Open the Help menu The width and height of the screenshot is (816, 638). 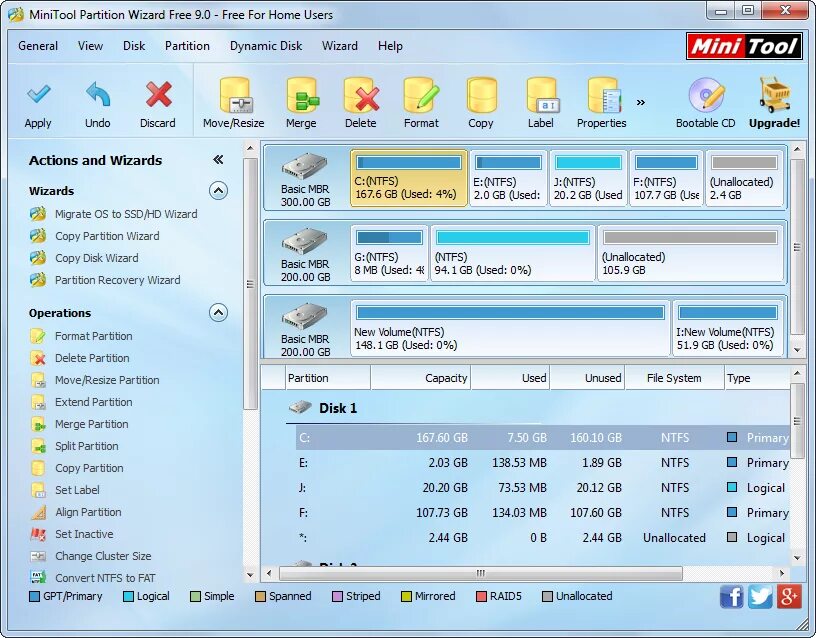390,46
